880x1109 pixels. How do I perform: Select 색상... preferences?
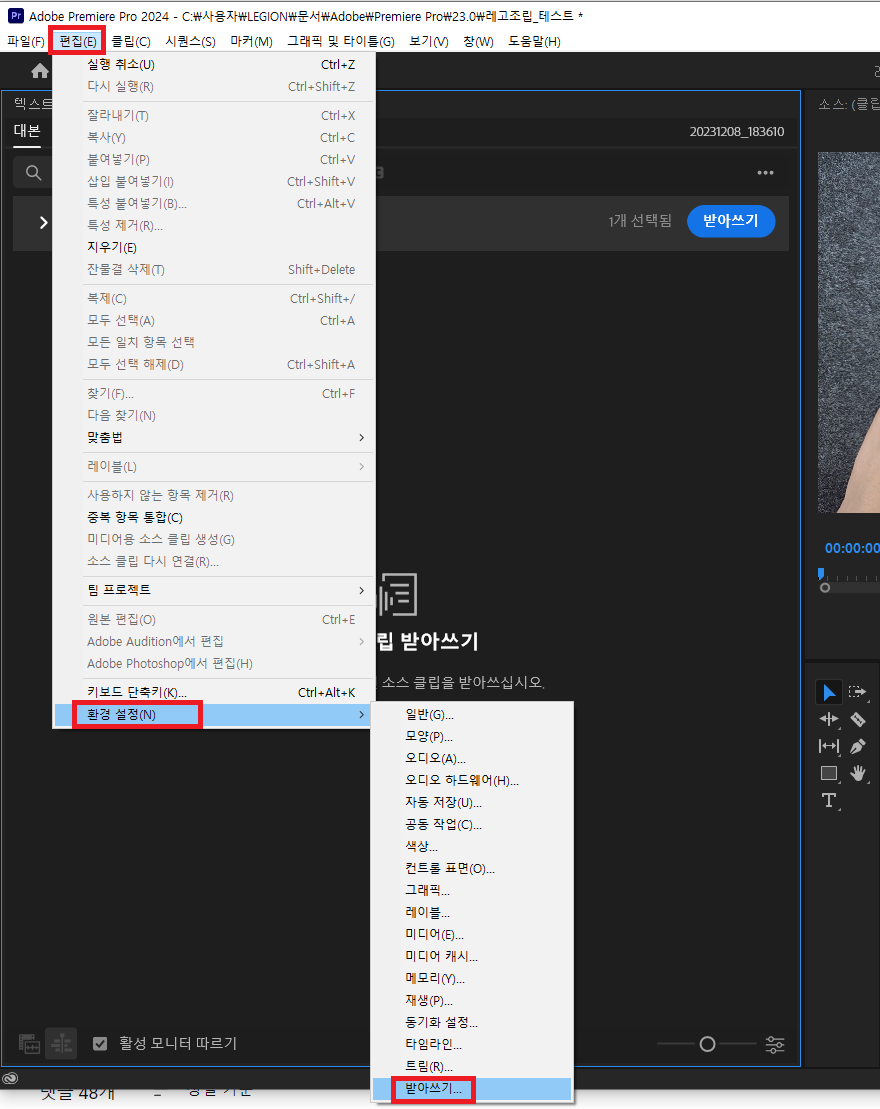tap(472, 847)
